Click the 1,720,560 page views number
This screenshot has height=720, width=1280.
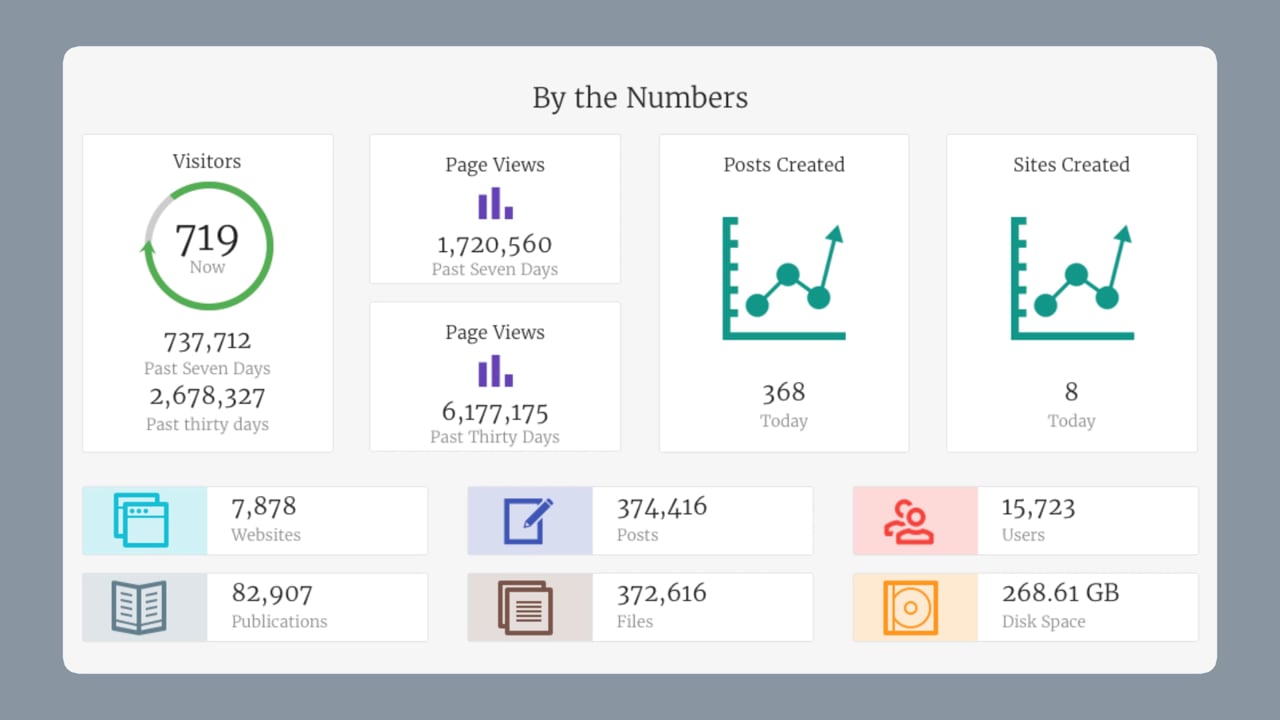495,245
